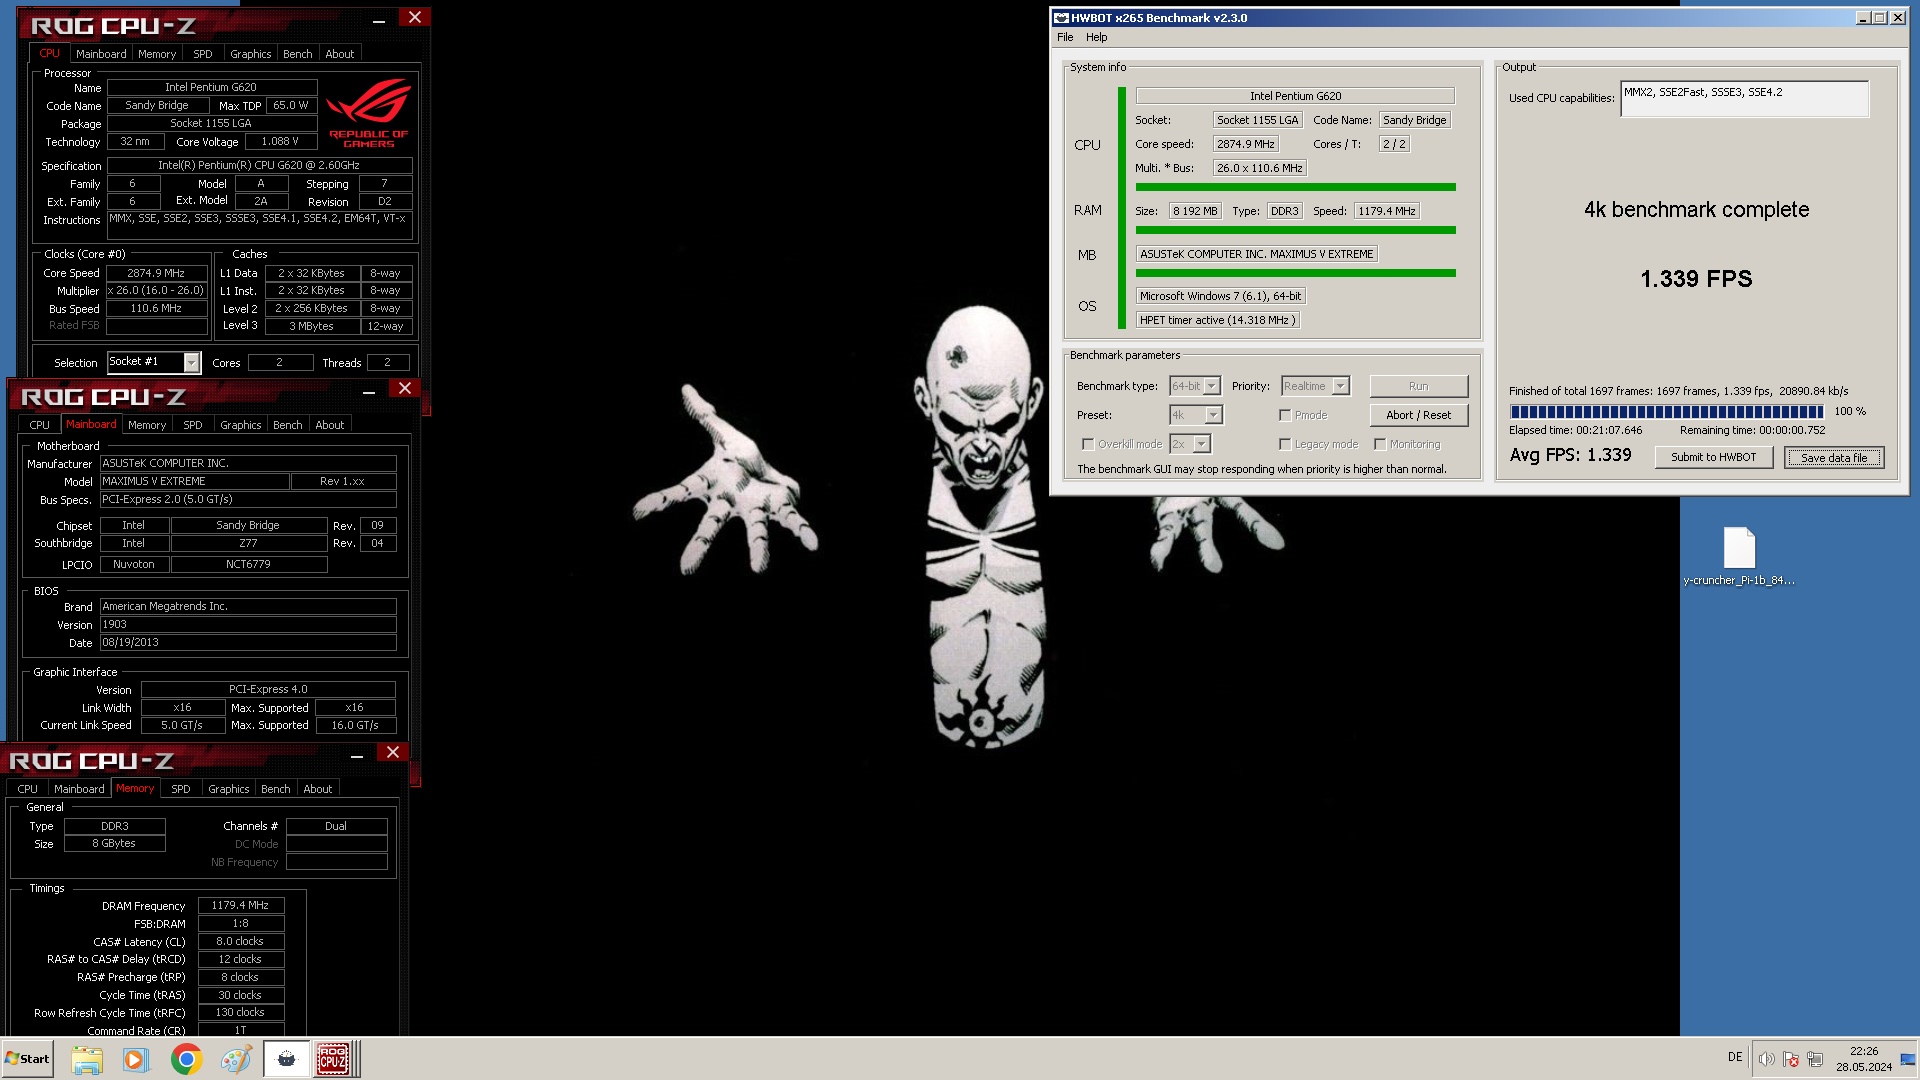
Task: Open Paint from the taskbar
Action: pos(236,1059)
